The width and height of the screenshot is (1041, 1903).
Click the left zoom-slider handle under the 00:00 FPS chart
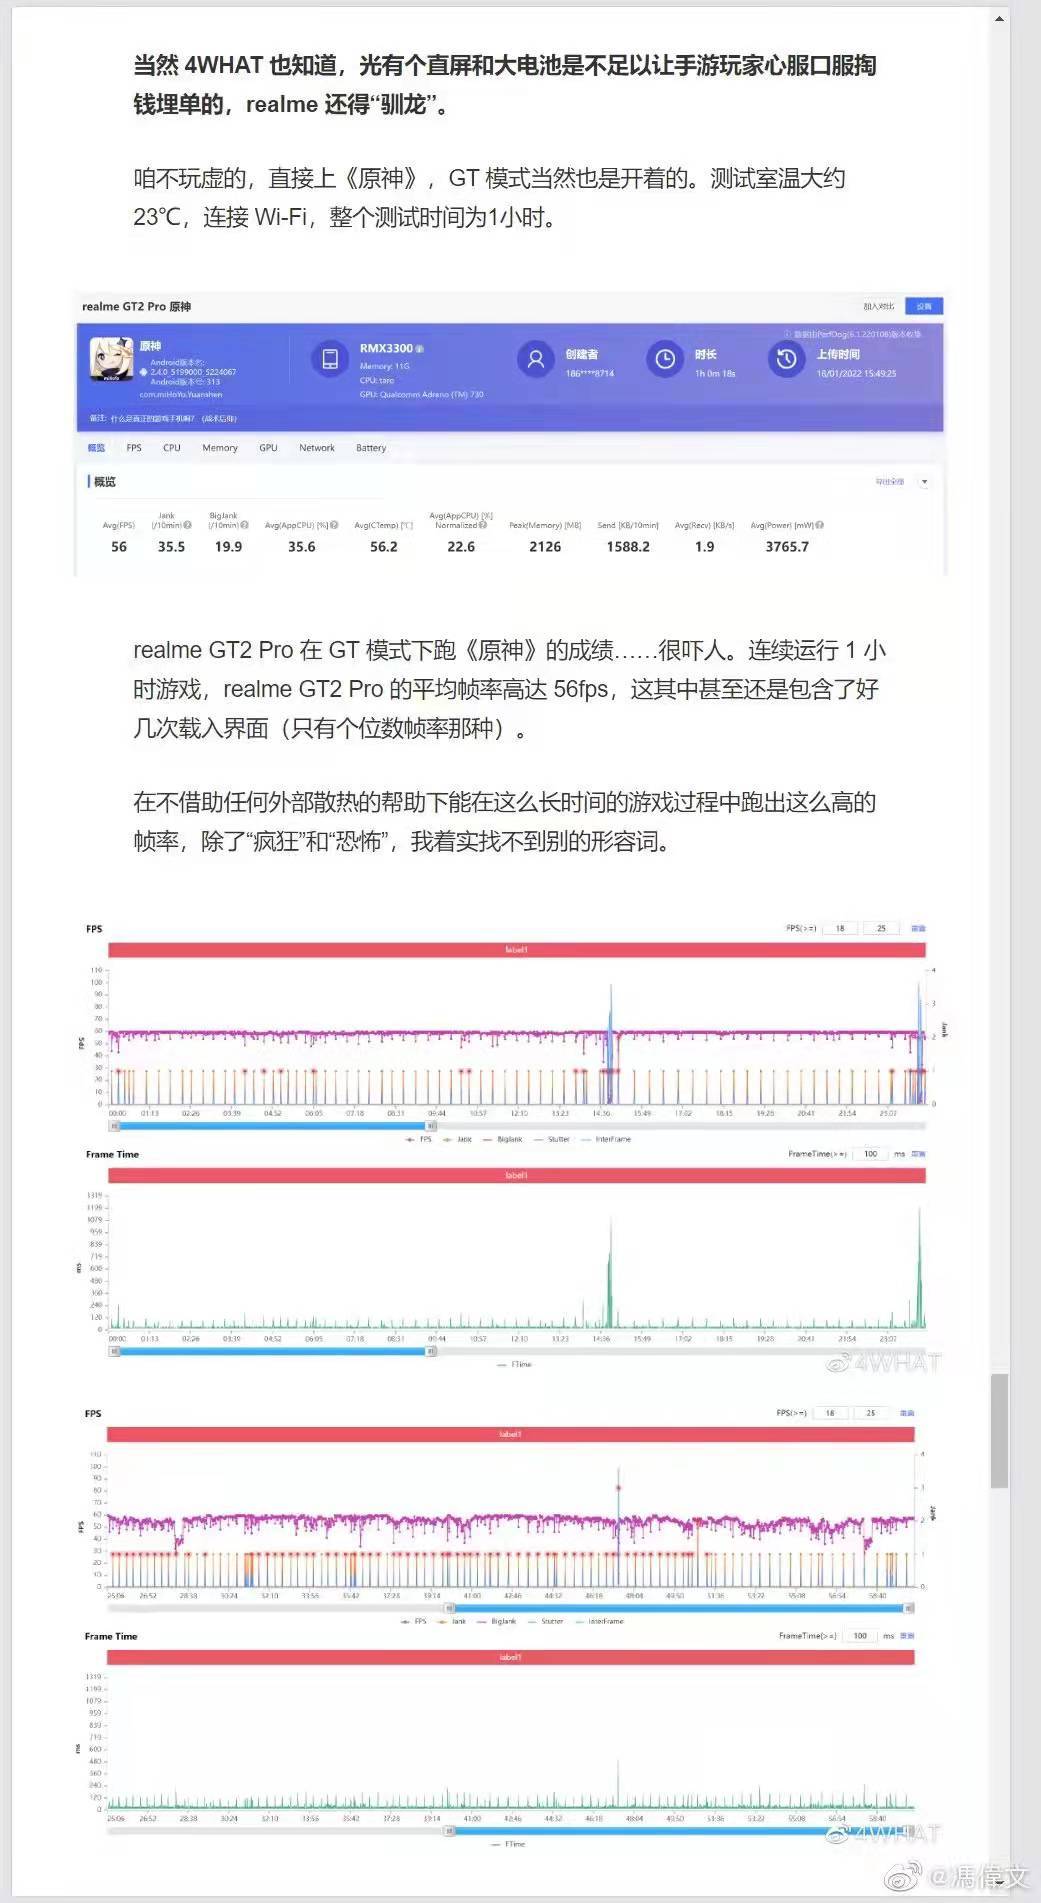[x=114, y=1126]
